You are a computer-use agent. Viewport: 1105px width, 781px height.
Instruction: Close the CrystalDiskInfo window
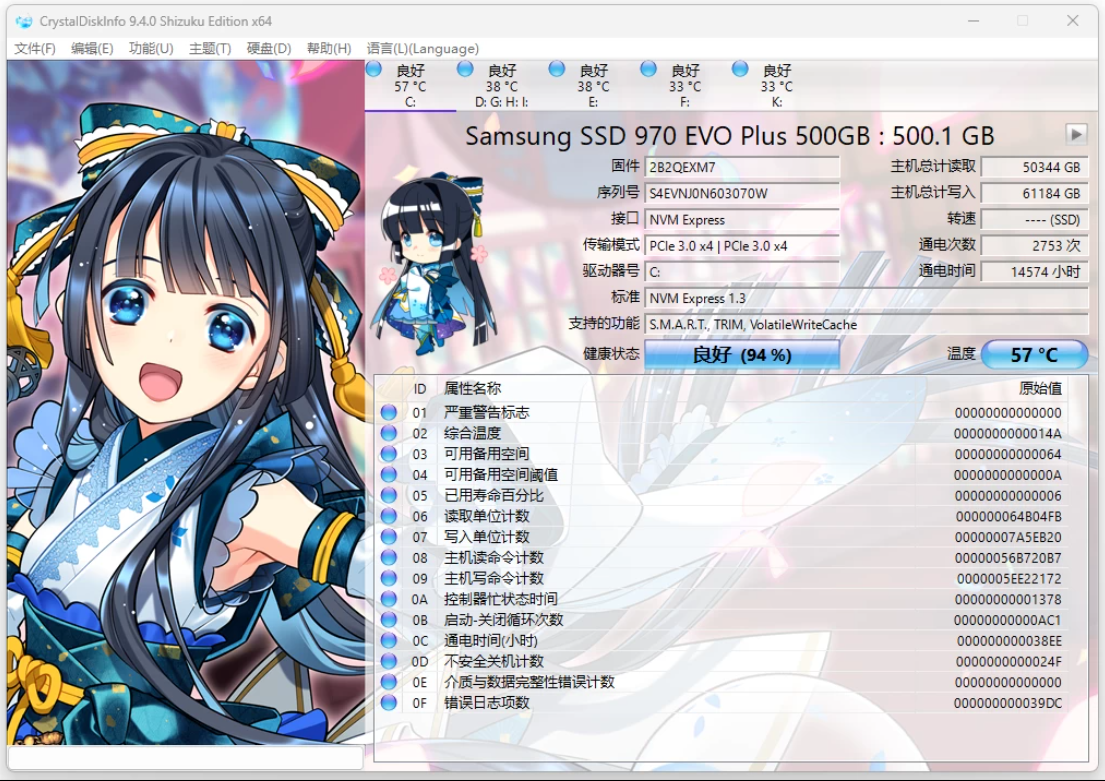point(1073,21)
